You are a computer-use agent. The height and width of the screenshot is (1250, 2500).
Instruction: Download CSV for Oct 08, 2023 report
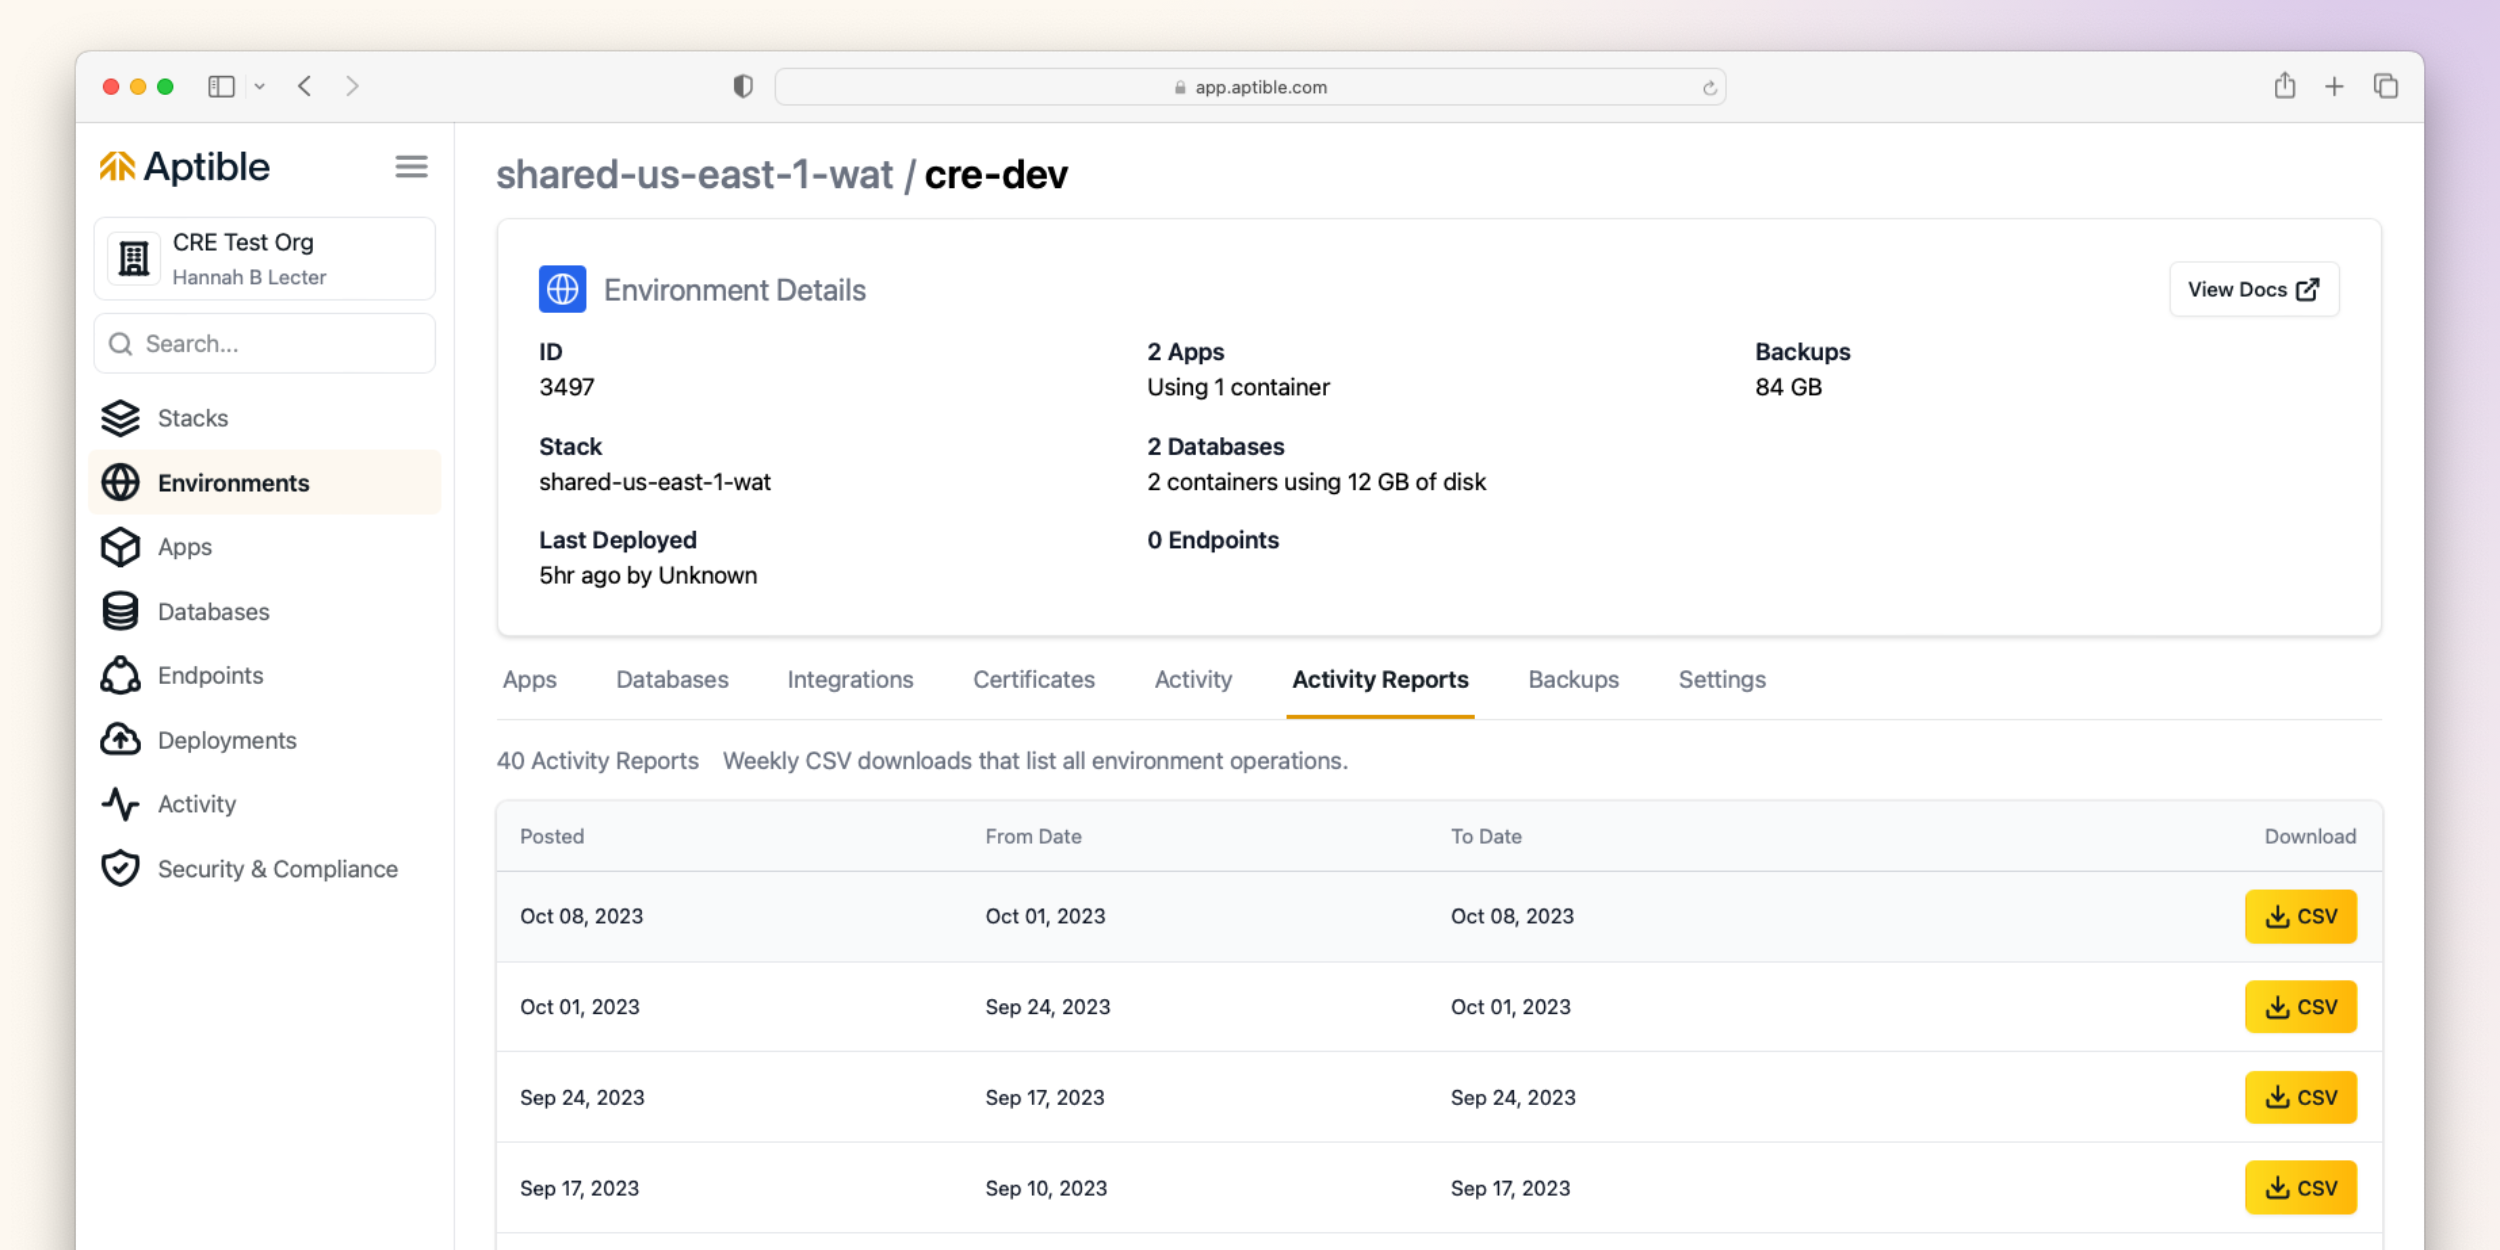(2300, 916)
